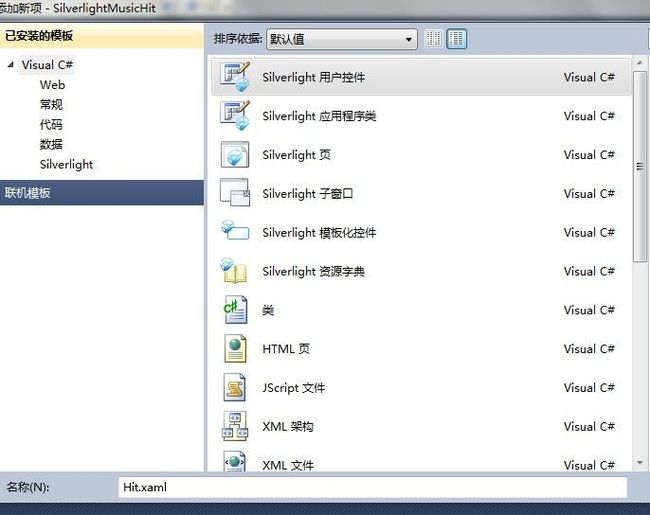The width and height of the screenshot is (650, 515).
Task: Click the template list scroll up arrow
Action: click(640, 63)
